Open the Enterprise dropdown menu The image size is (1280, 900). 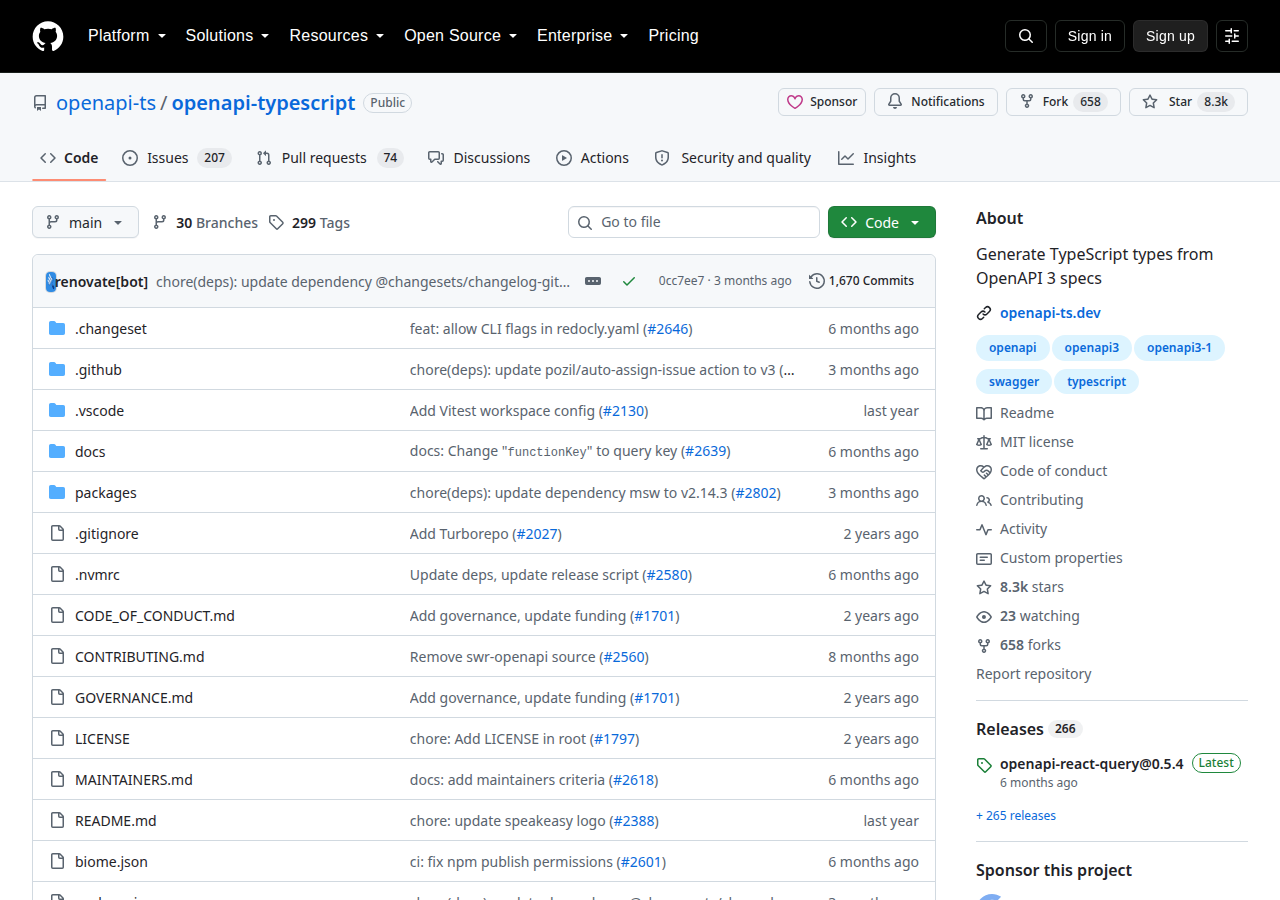tap(583, 36)
